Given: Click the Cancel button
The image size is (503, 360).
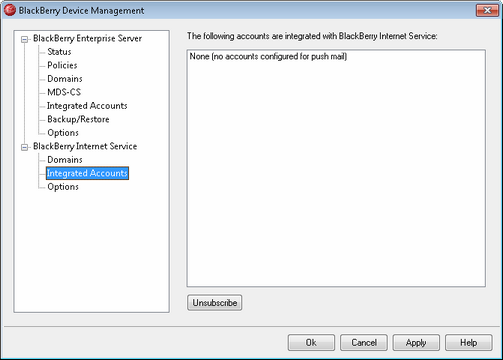Looking at the screenshot, I should tap(364, 343).
